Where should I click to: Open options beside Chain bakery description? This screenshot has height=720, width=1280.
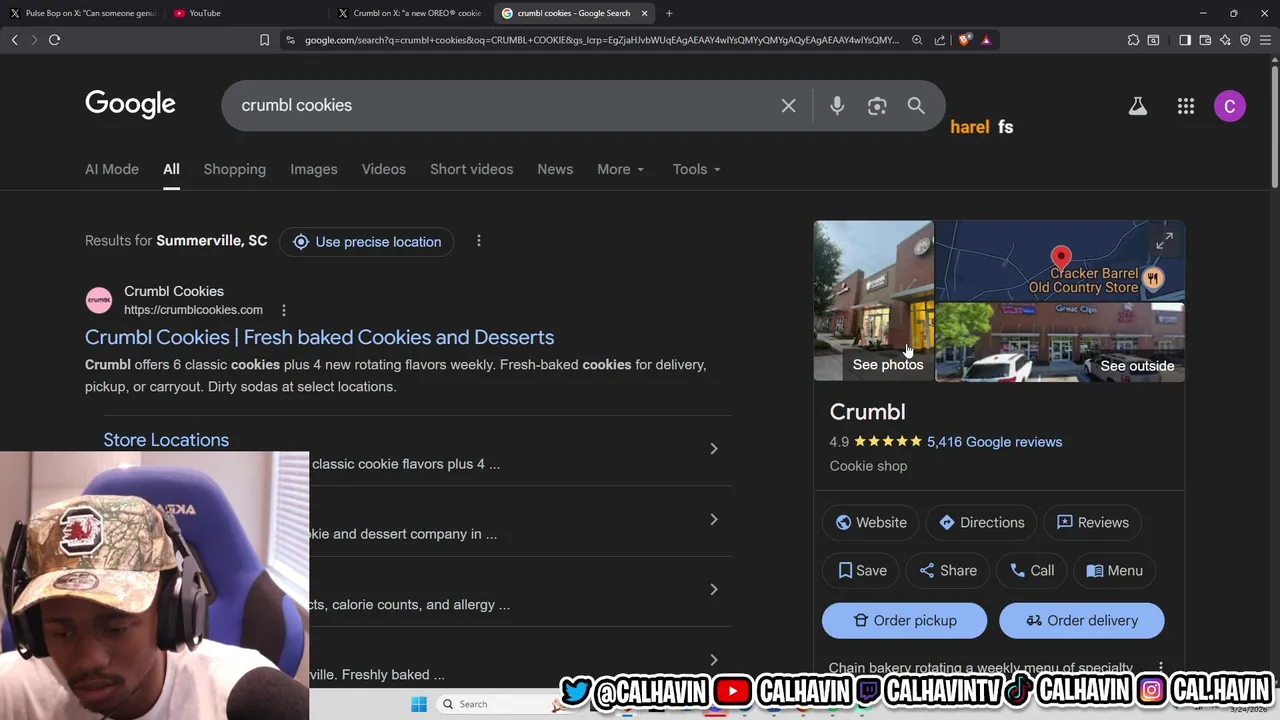(x=1161, y=667)
